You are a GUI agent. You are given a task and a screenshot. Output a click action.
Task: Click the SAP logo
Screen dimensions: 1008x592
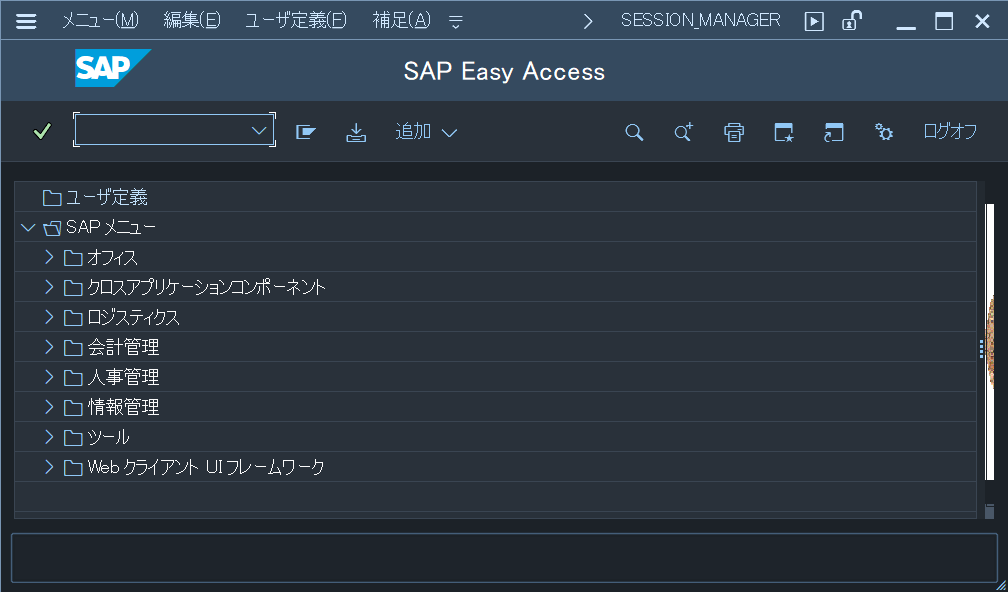tap(112, 70)
